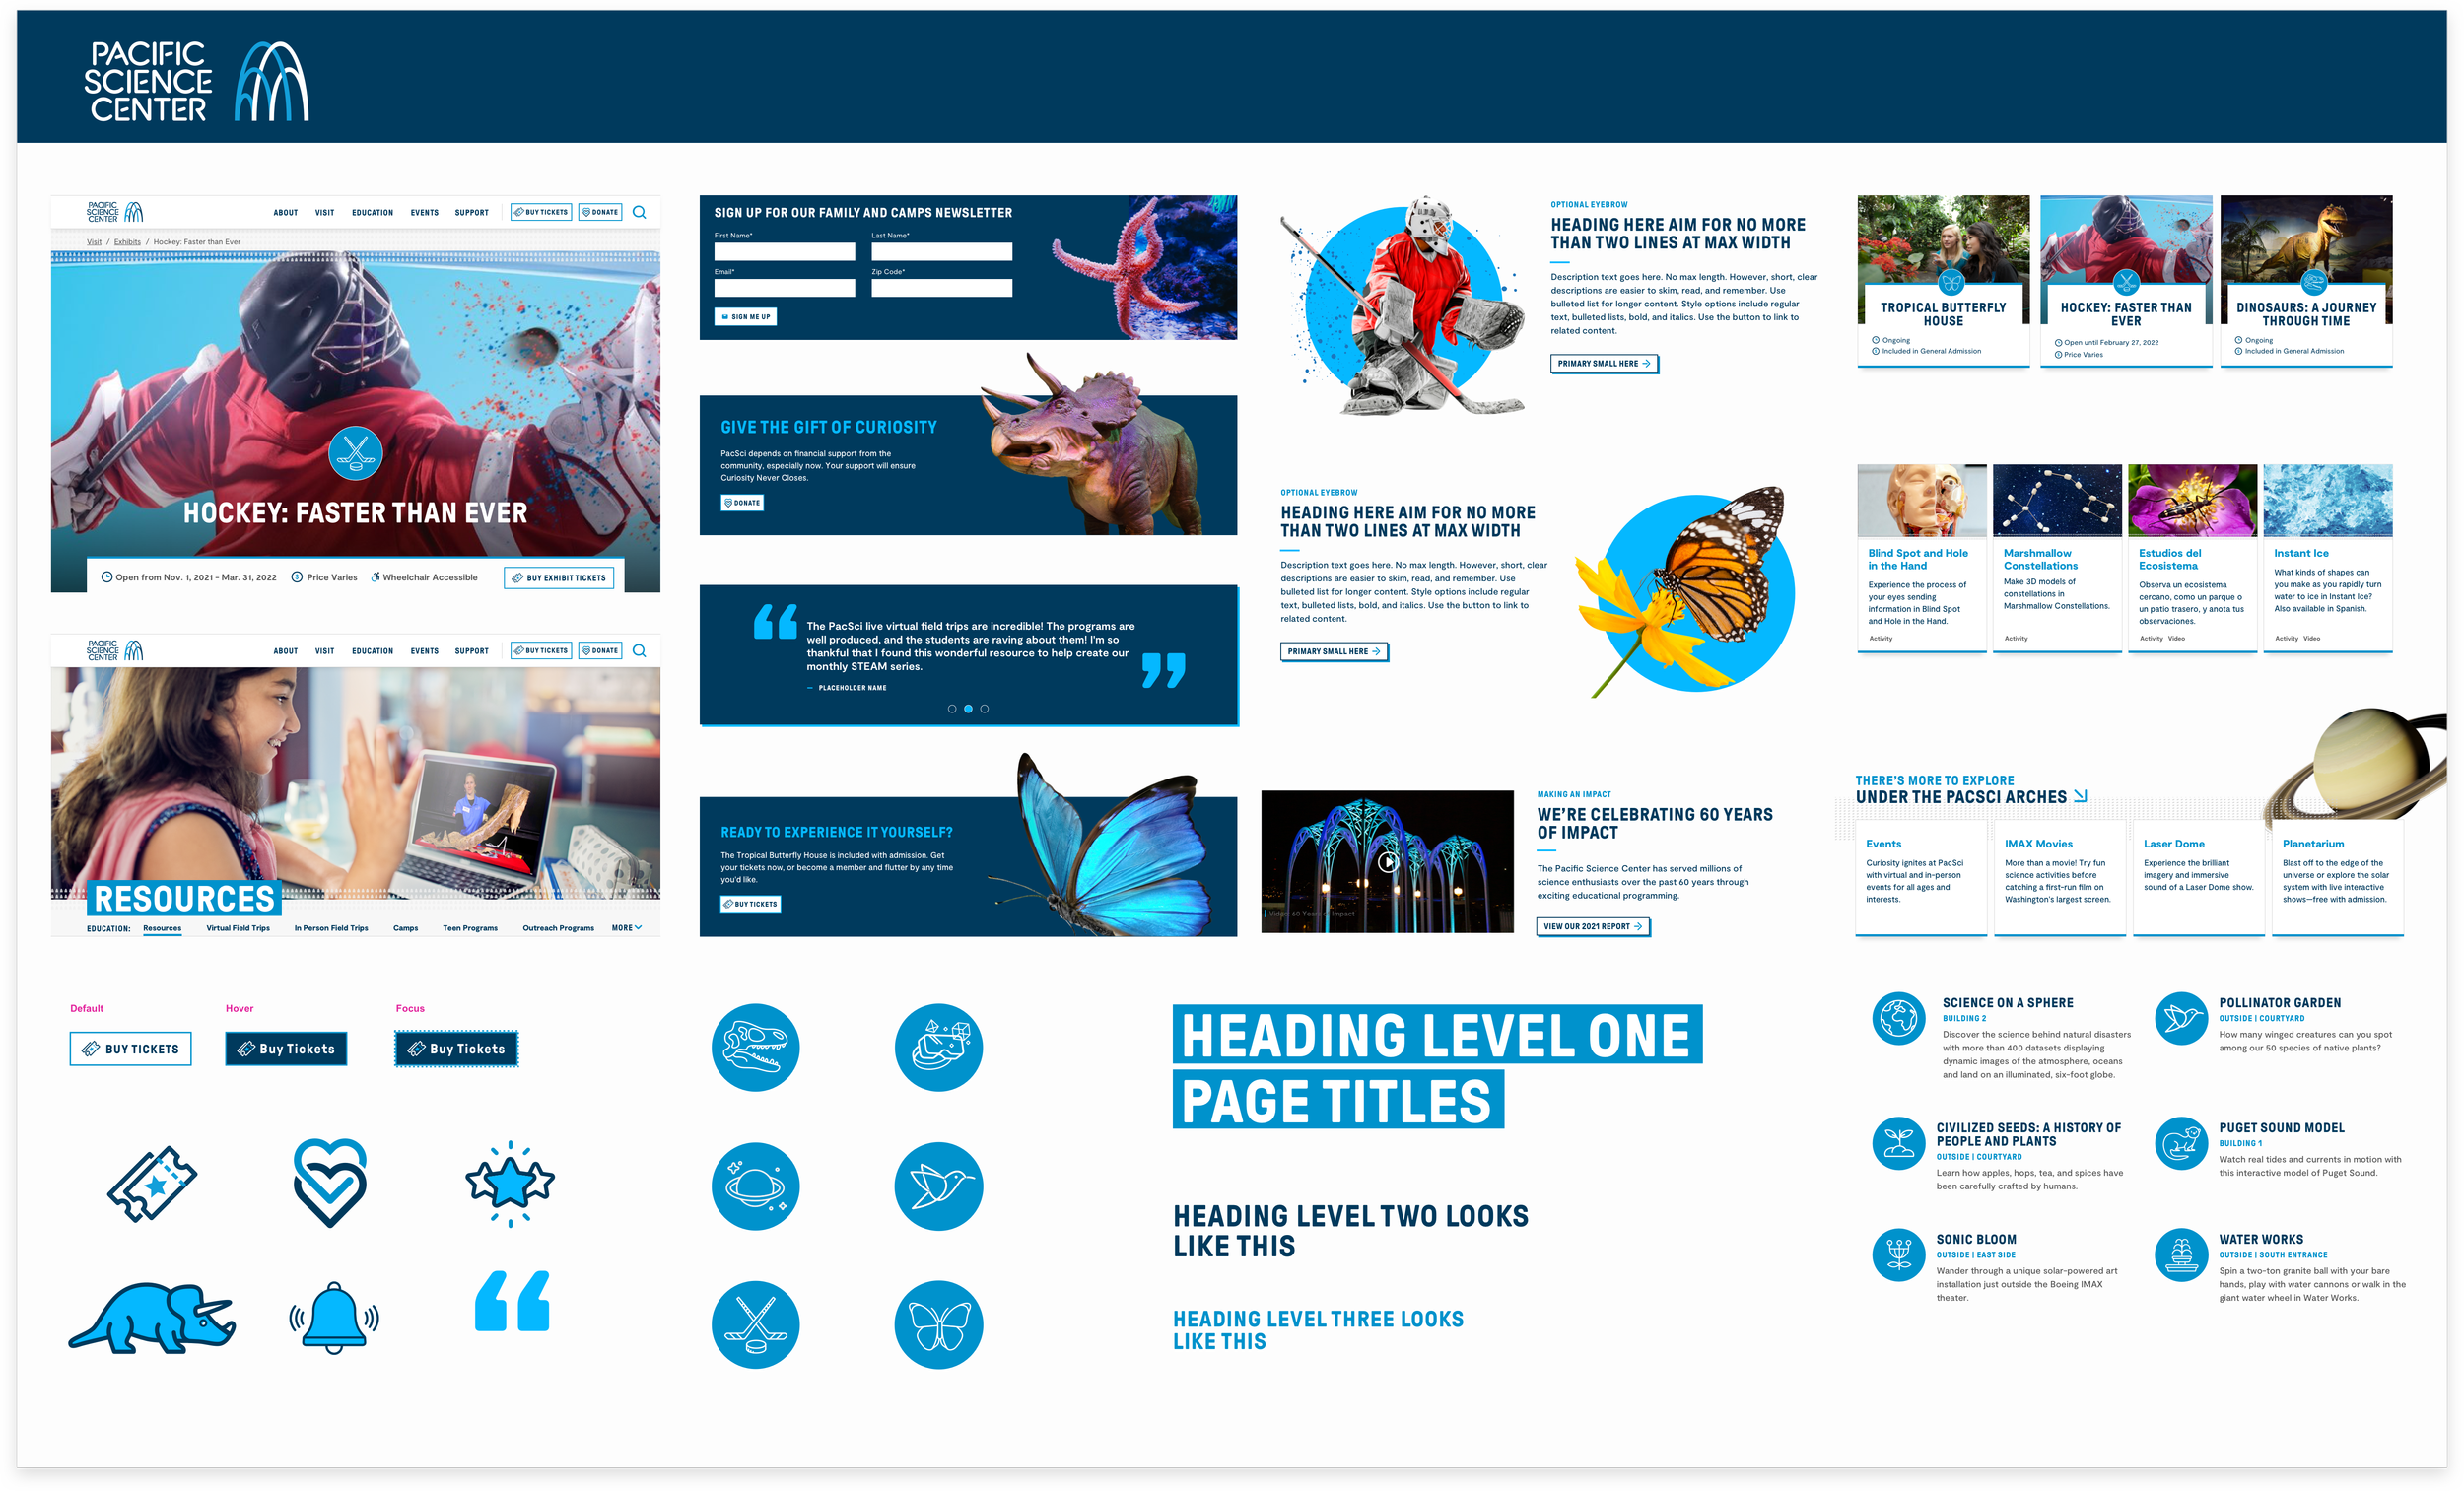
Task: Click the arrow beside Under the PacSci Arches
Action: [2081, 796]
